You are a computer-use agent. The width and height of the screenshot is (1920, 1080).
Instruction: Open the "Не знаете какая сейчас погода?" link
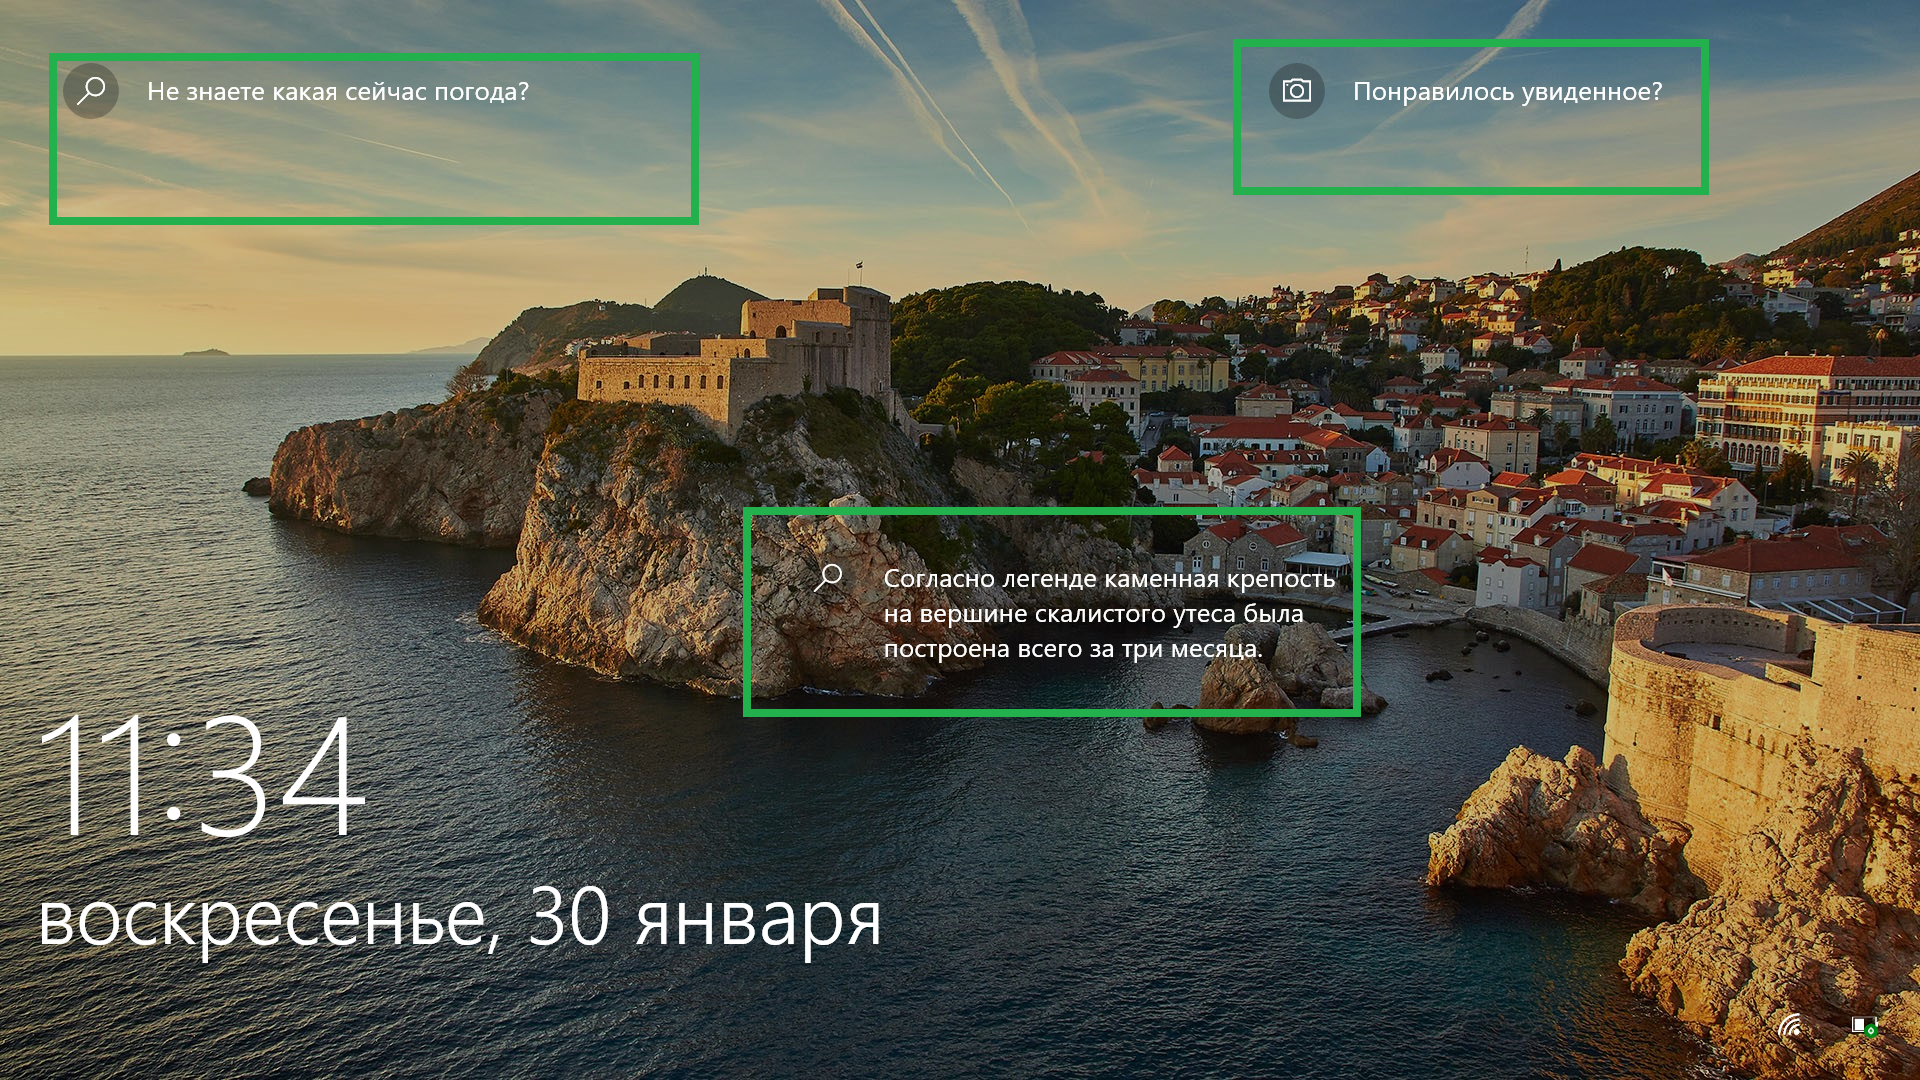pos(337,92)
